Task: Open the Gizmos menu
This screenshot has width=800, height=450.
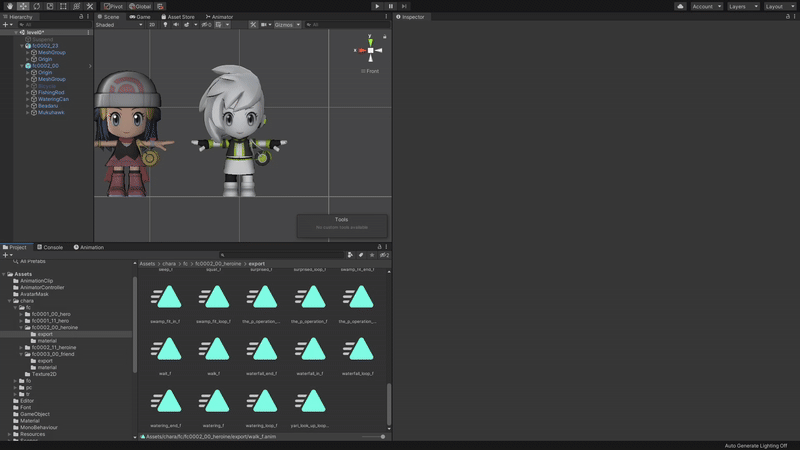Action: click(288, 24)
